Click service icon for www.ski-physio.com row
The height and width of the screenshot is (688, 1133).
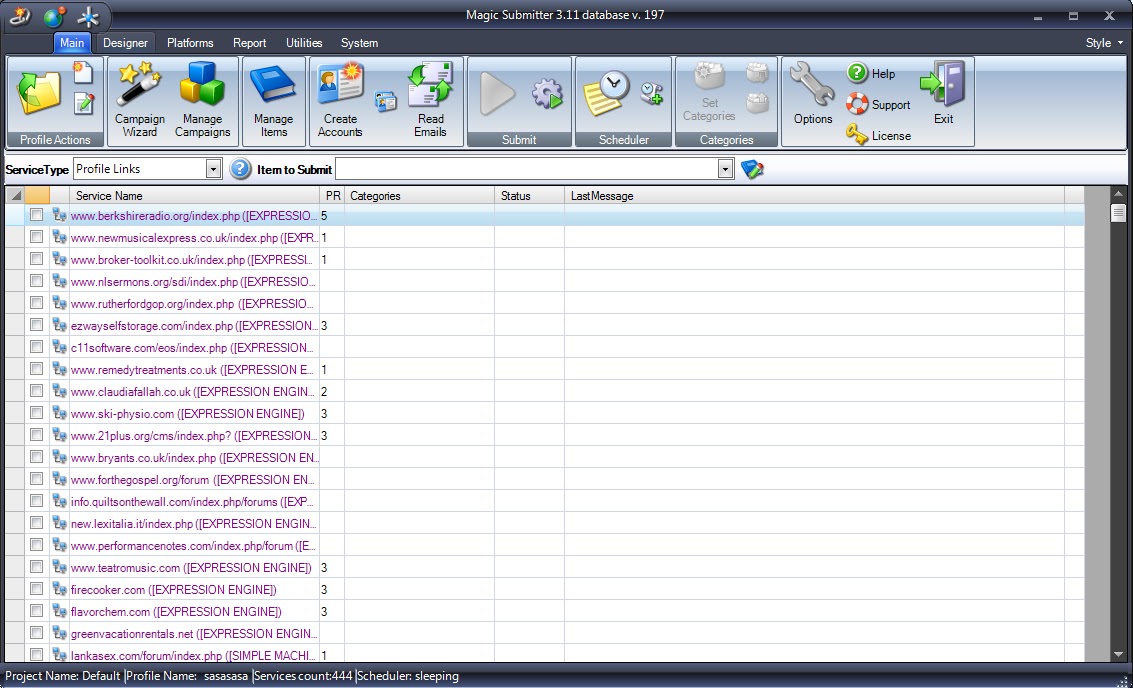pos(59,413)
